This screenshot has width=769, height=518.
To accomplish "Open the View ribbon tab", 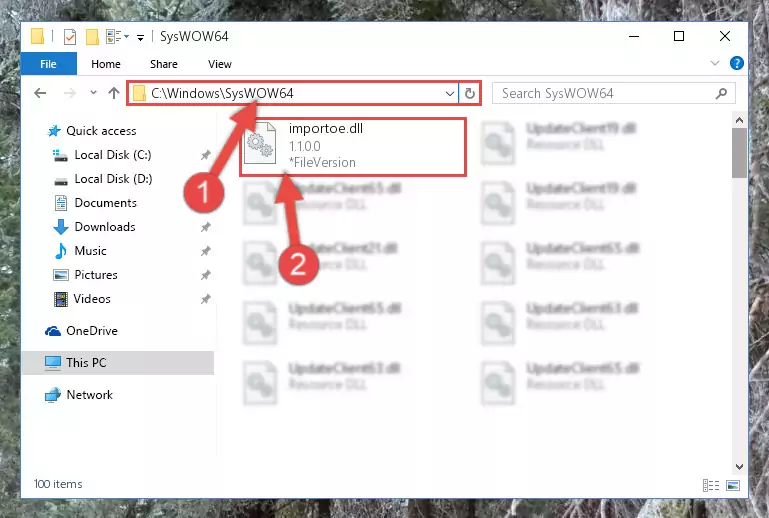I will [x=219, y=64].
